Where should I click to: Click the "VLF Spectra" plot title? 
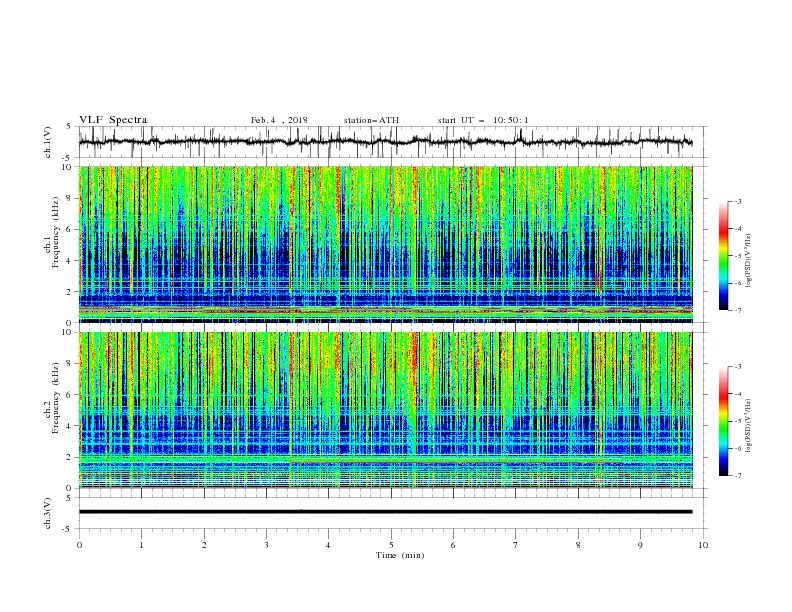tap(113, 120)
